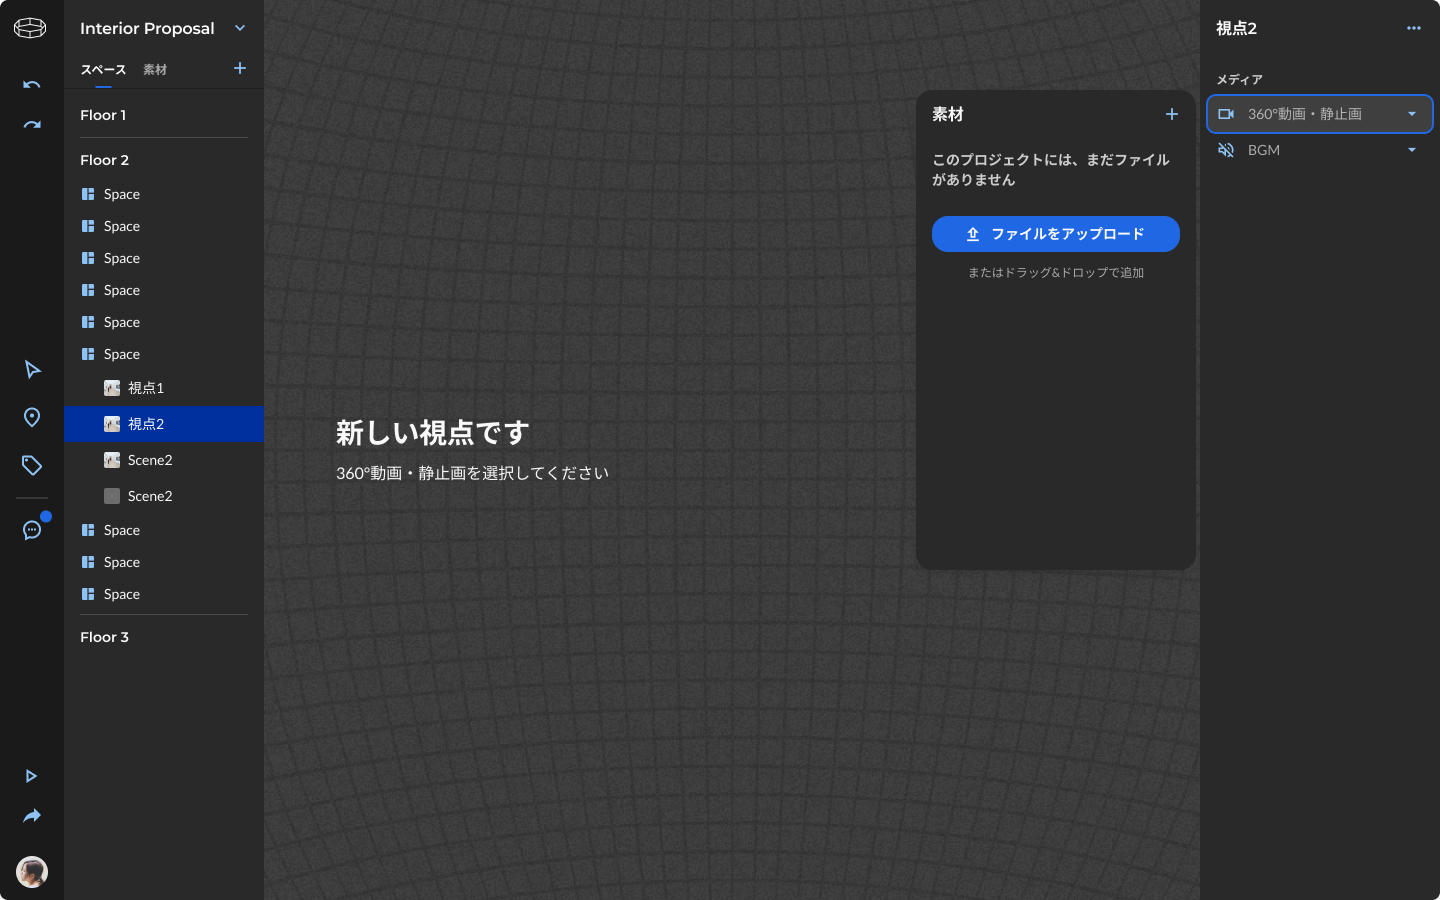
Task: Click the preview play icon near the bottom sidebar
Action: [31, 776]
